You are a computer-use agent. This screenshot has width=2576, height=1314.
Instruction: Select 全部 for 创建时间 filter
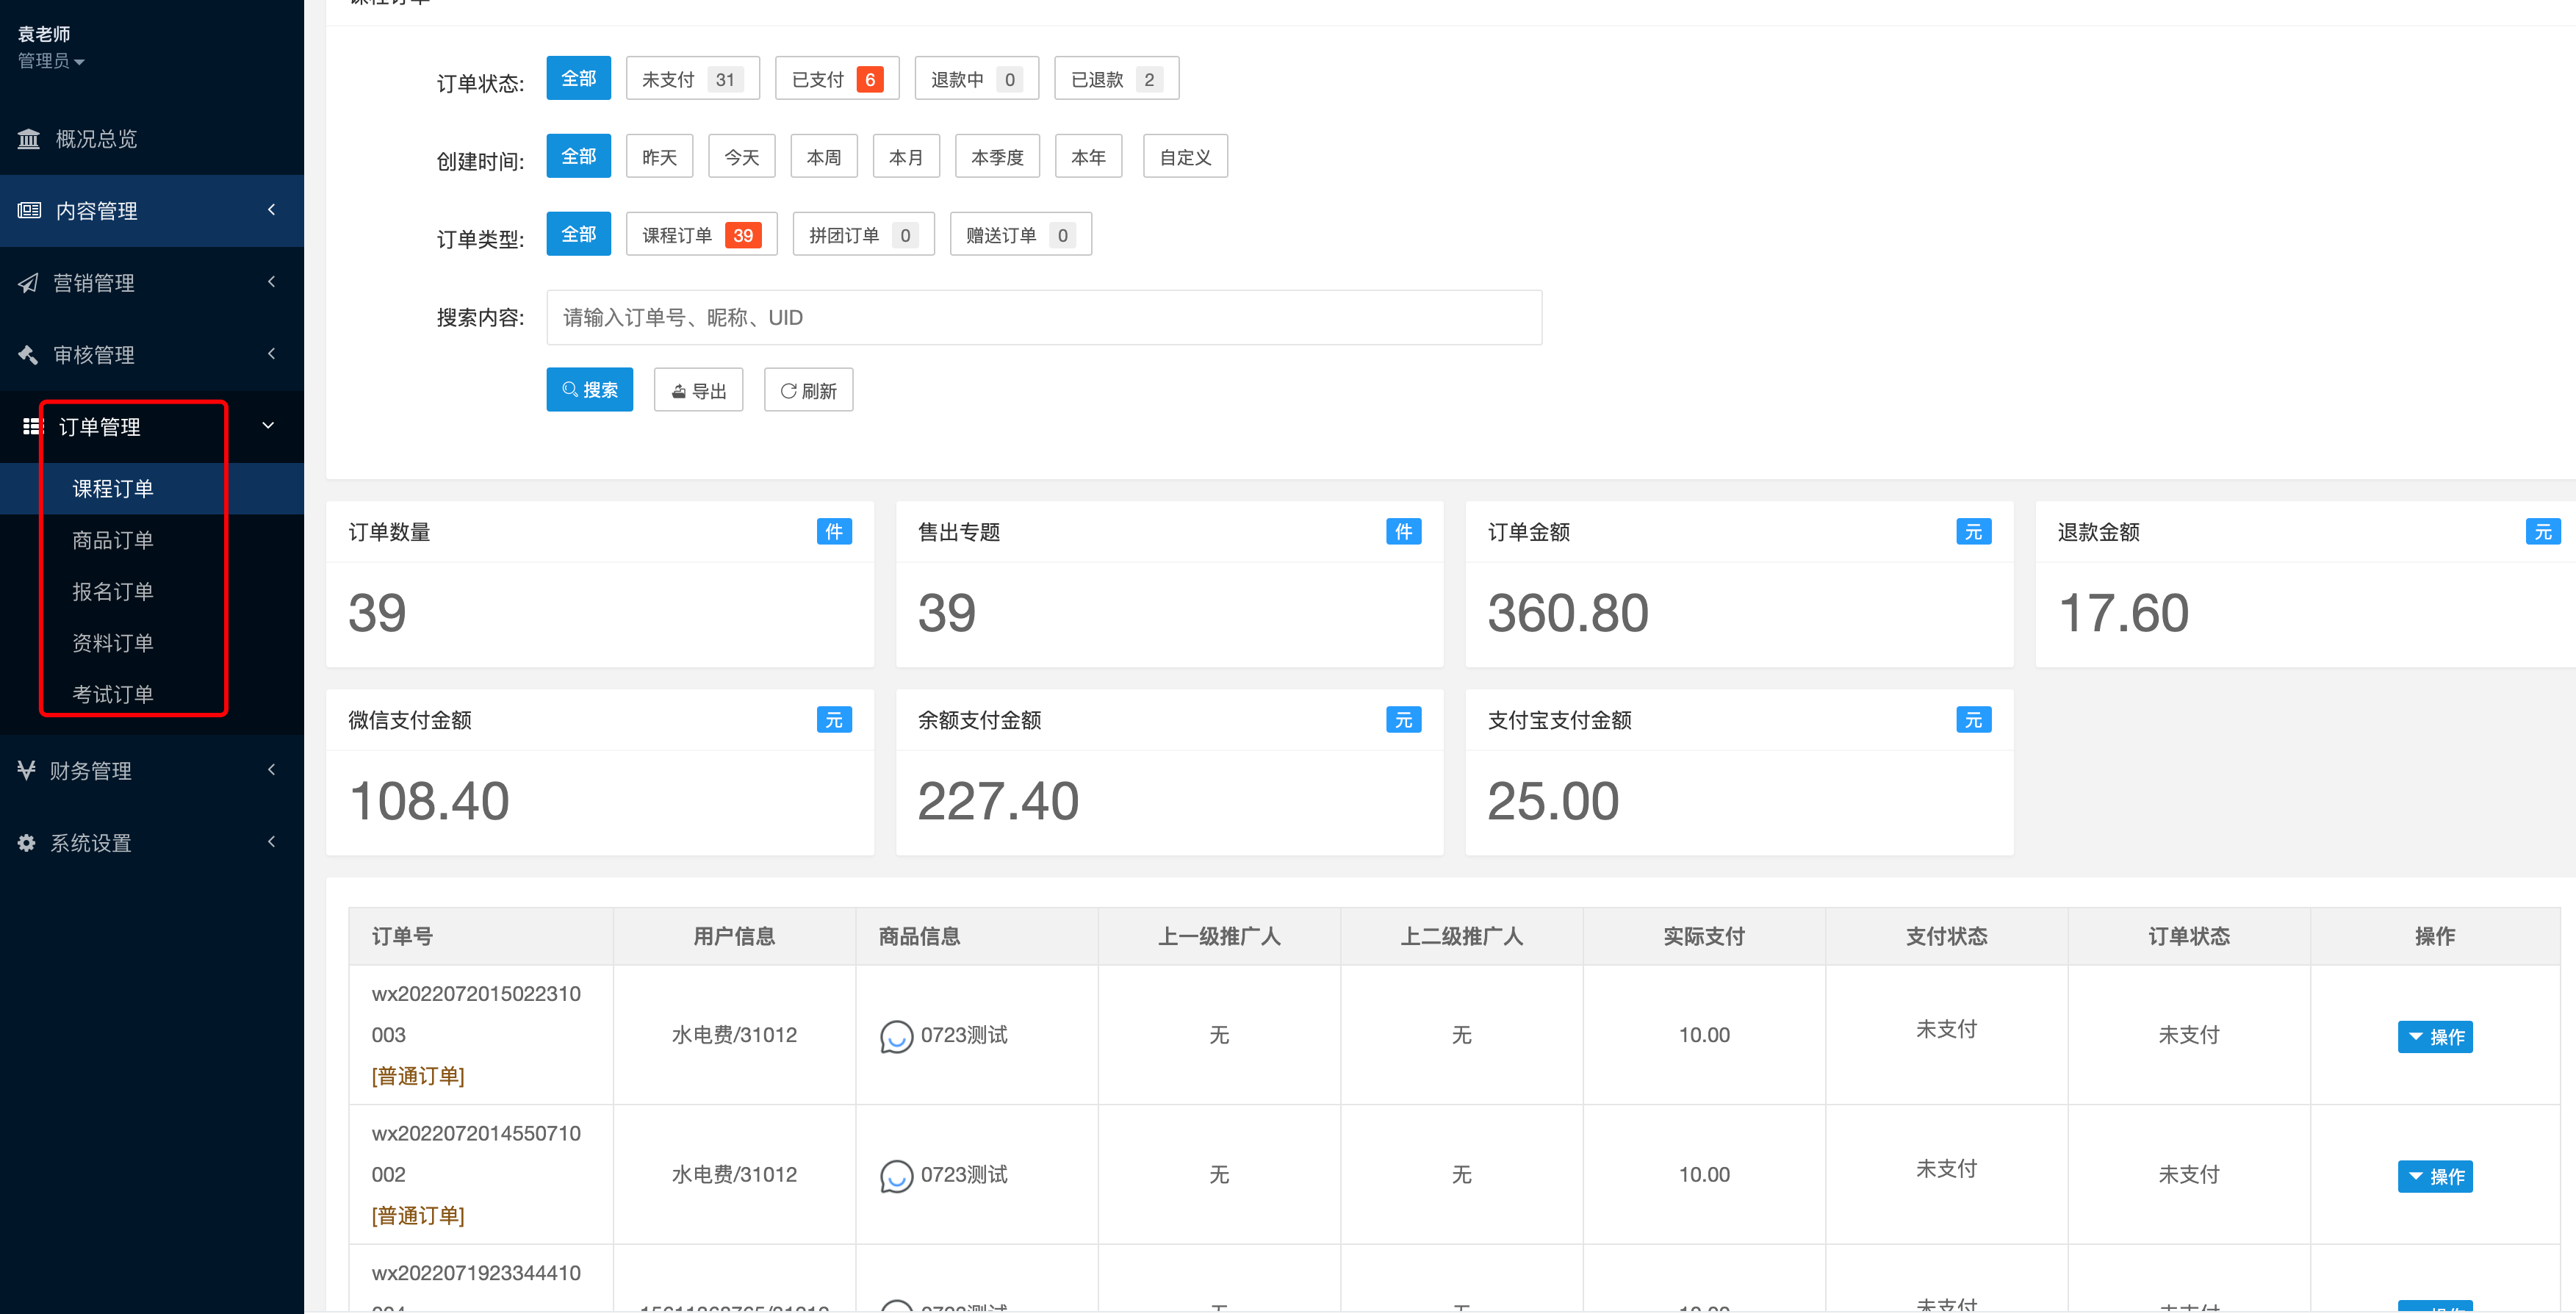(x=578, y=156)
